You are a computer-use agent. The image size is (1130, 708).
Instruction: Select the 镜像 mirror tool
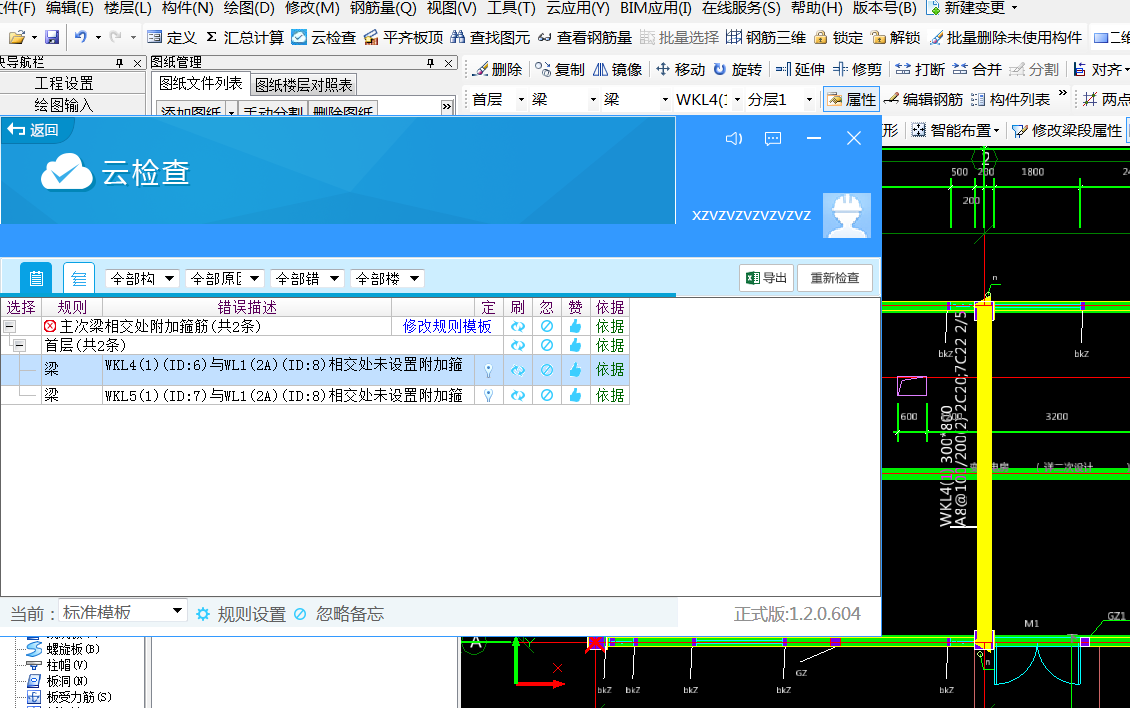pyautogui.click(x=618, y=69)
